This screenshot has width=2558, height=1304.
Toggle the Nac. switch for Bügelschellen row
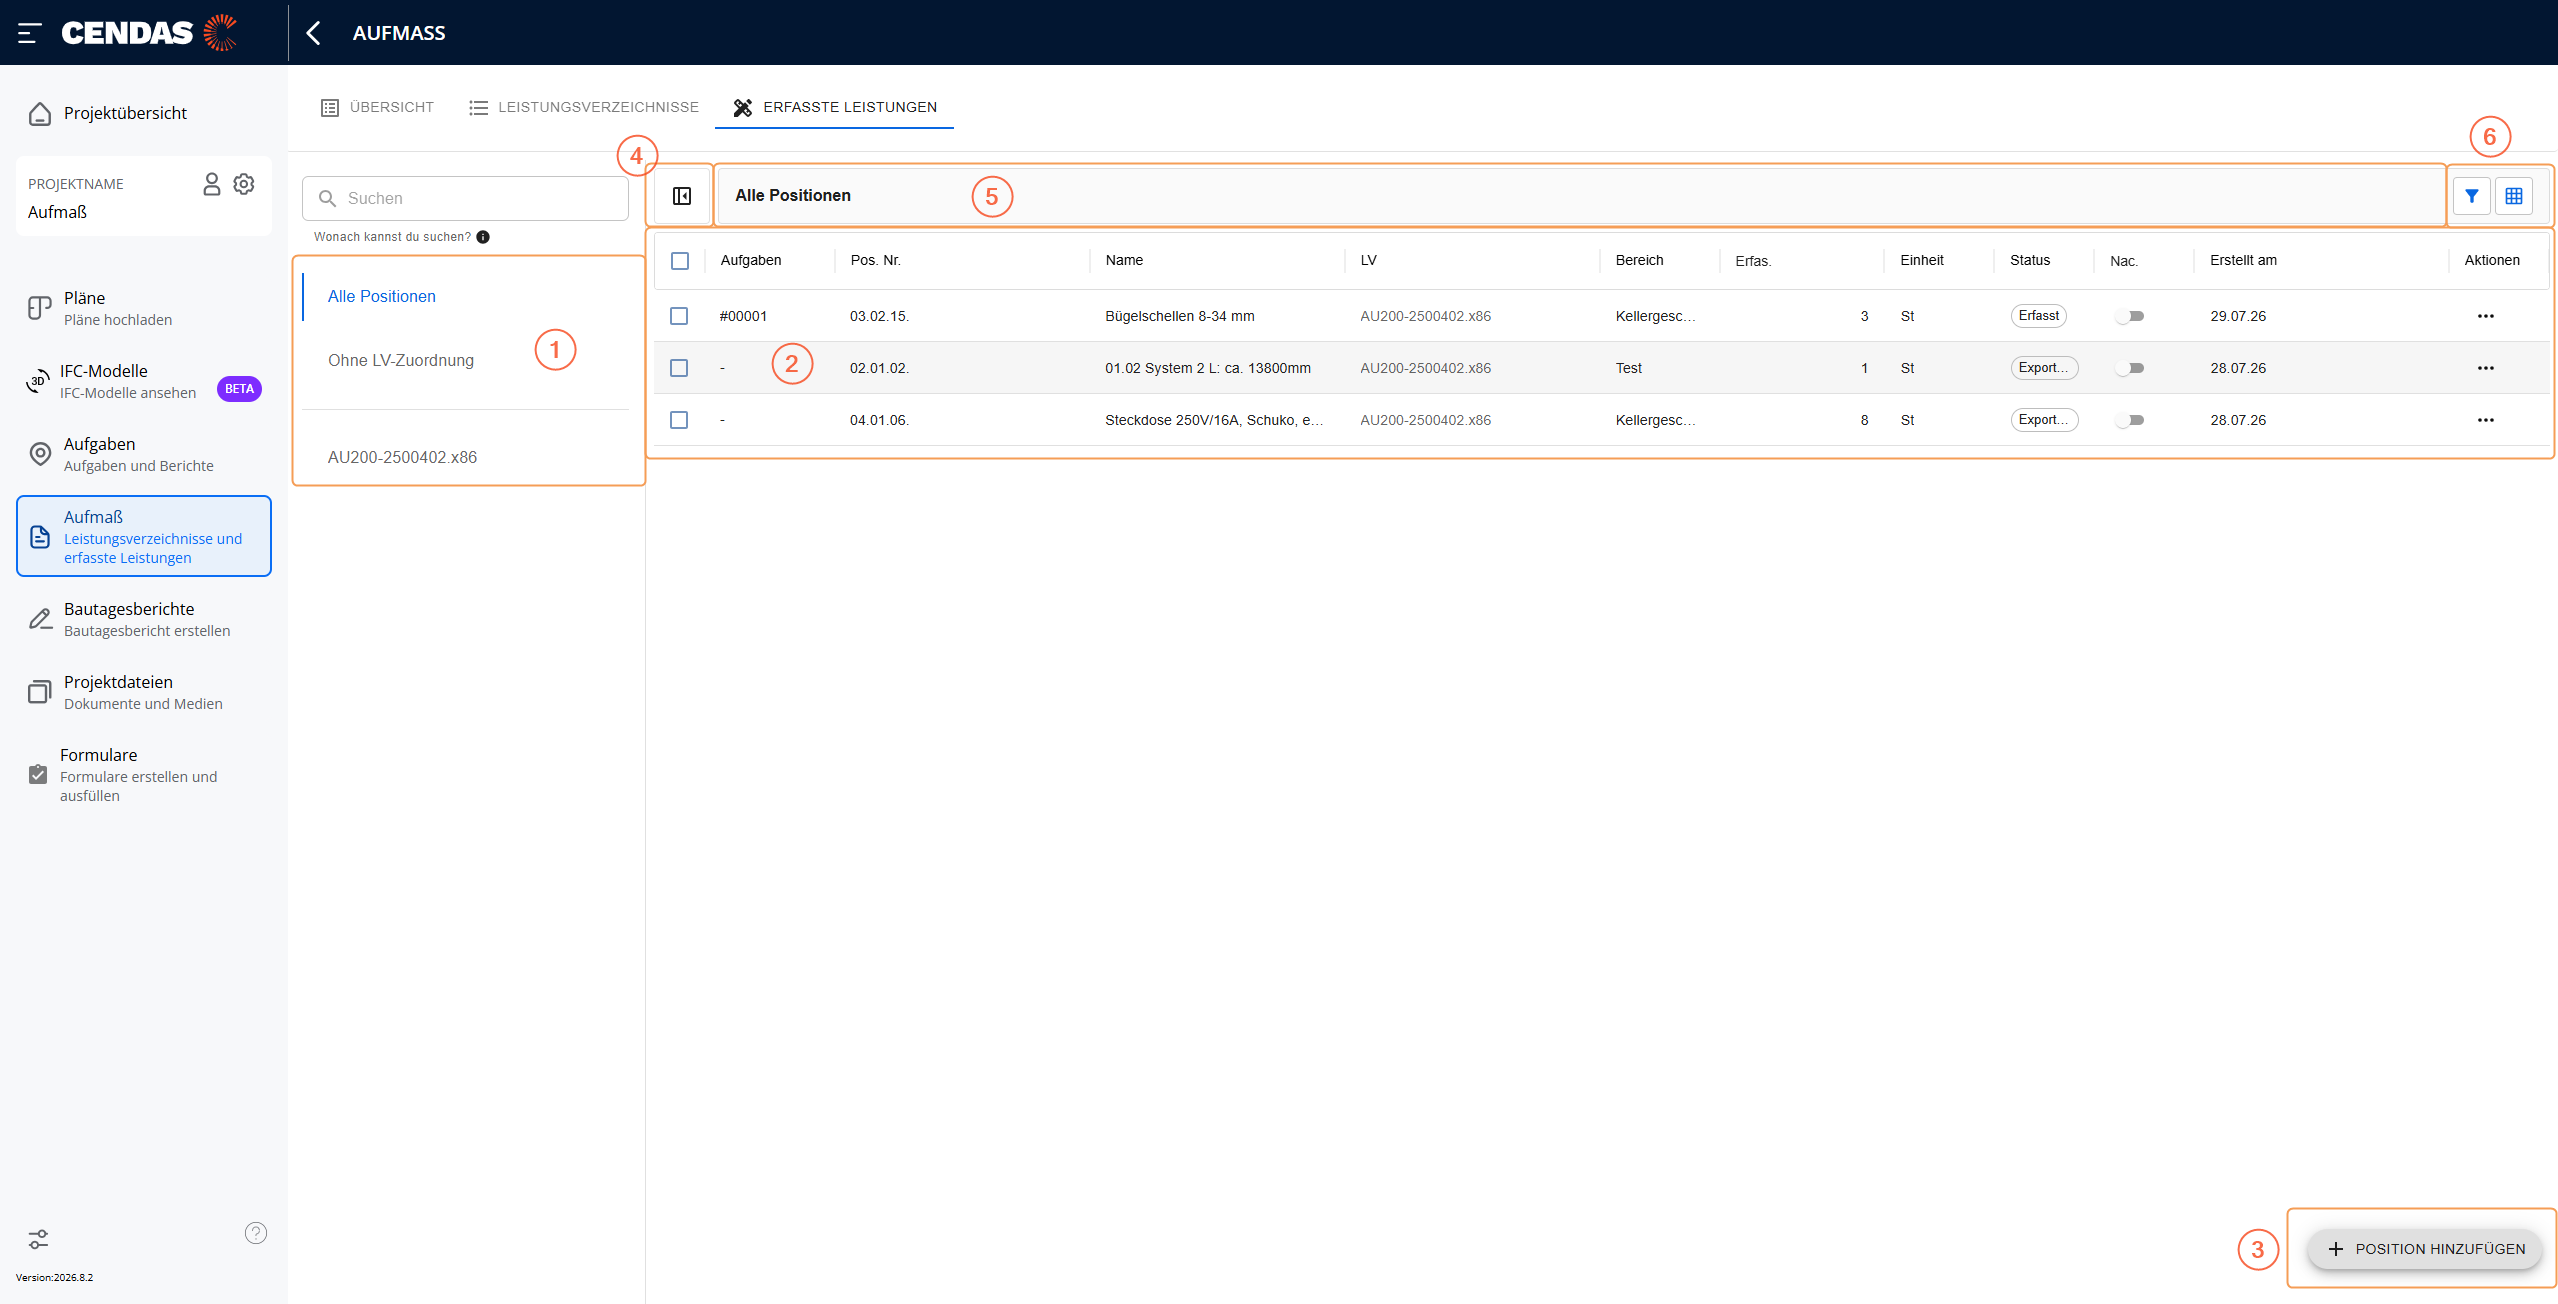[x=2130, y=316]
